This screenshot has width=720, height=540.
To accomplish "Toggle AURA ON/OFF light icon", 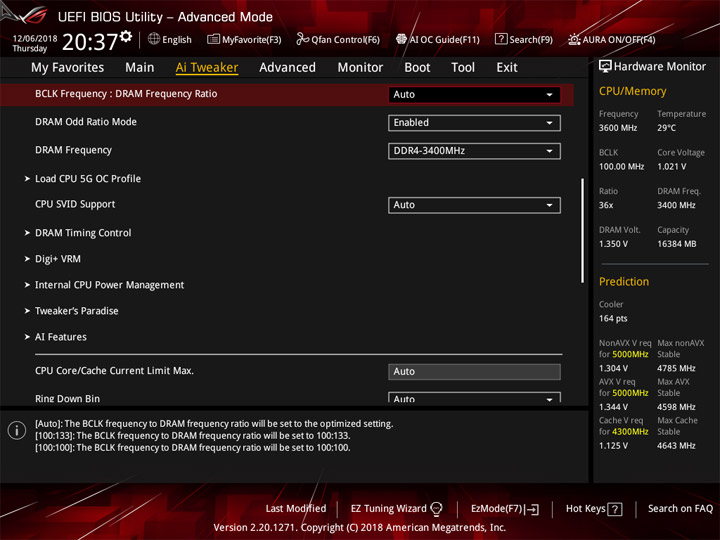I will point(574,39).
